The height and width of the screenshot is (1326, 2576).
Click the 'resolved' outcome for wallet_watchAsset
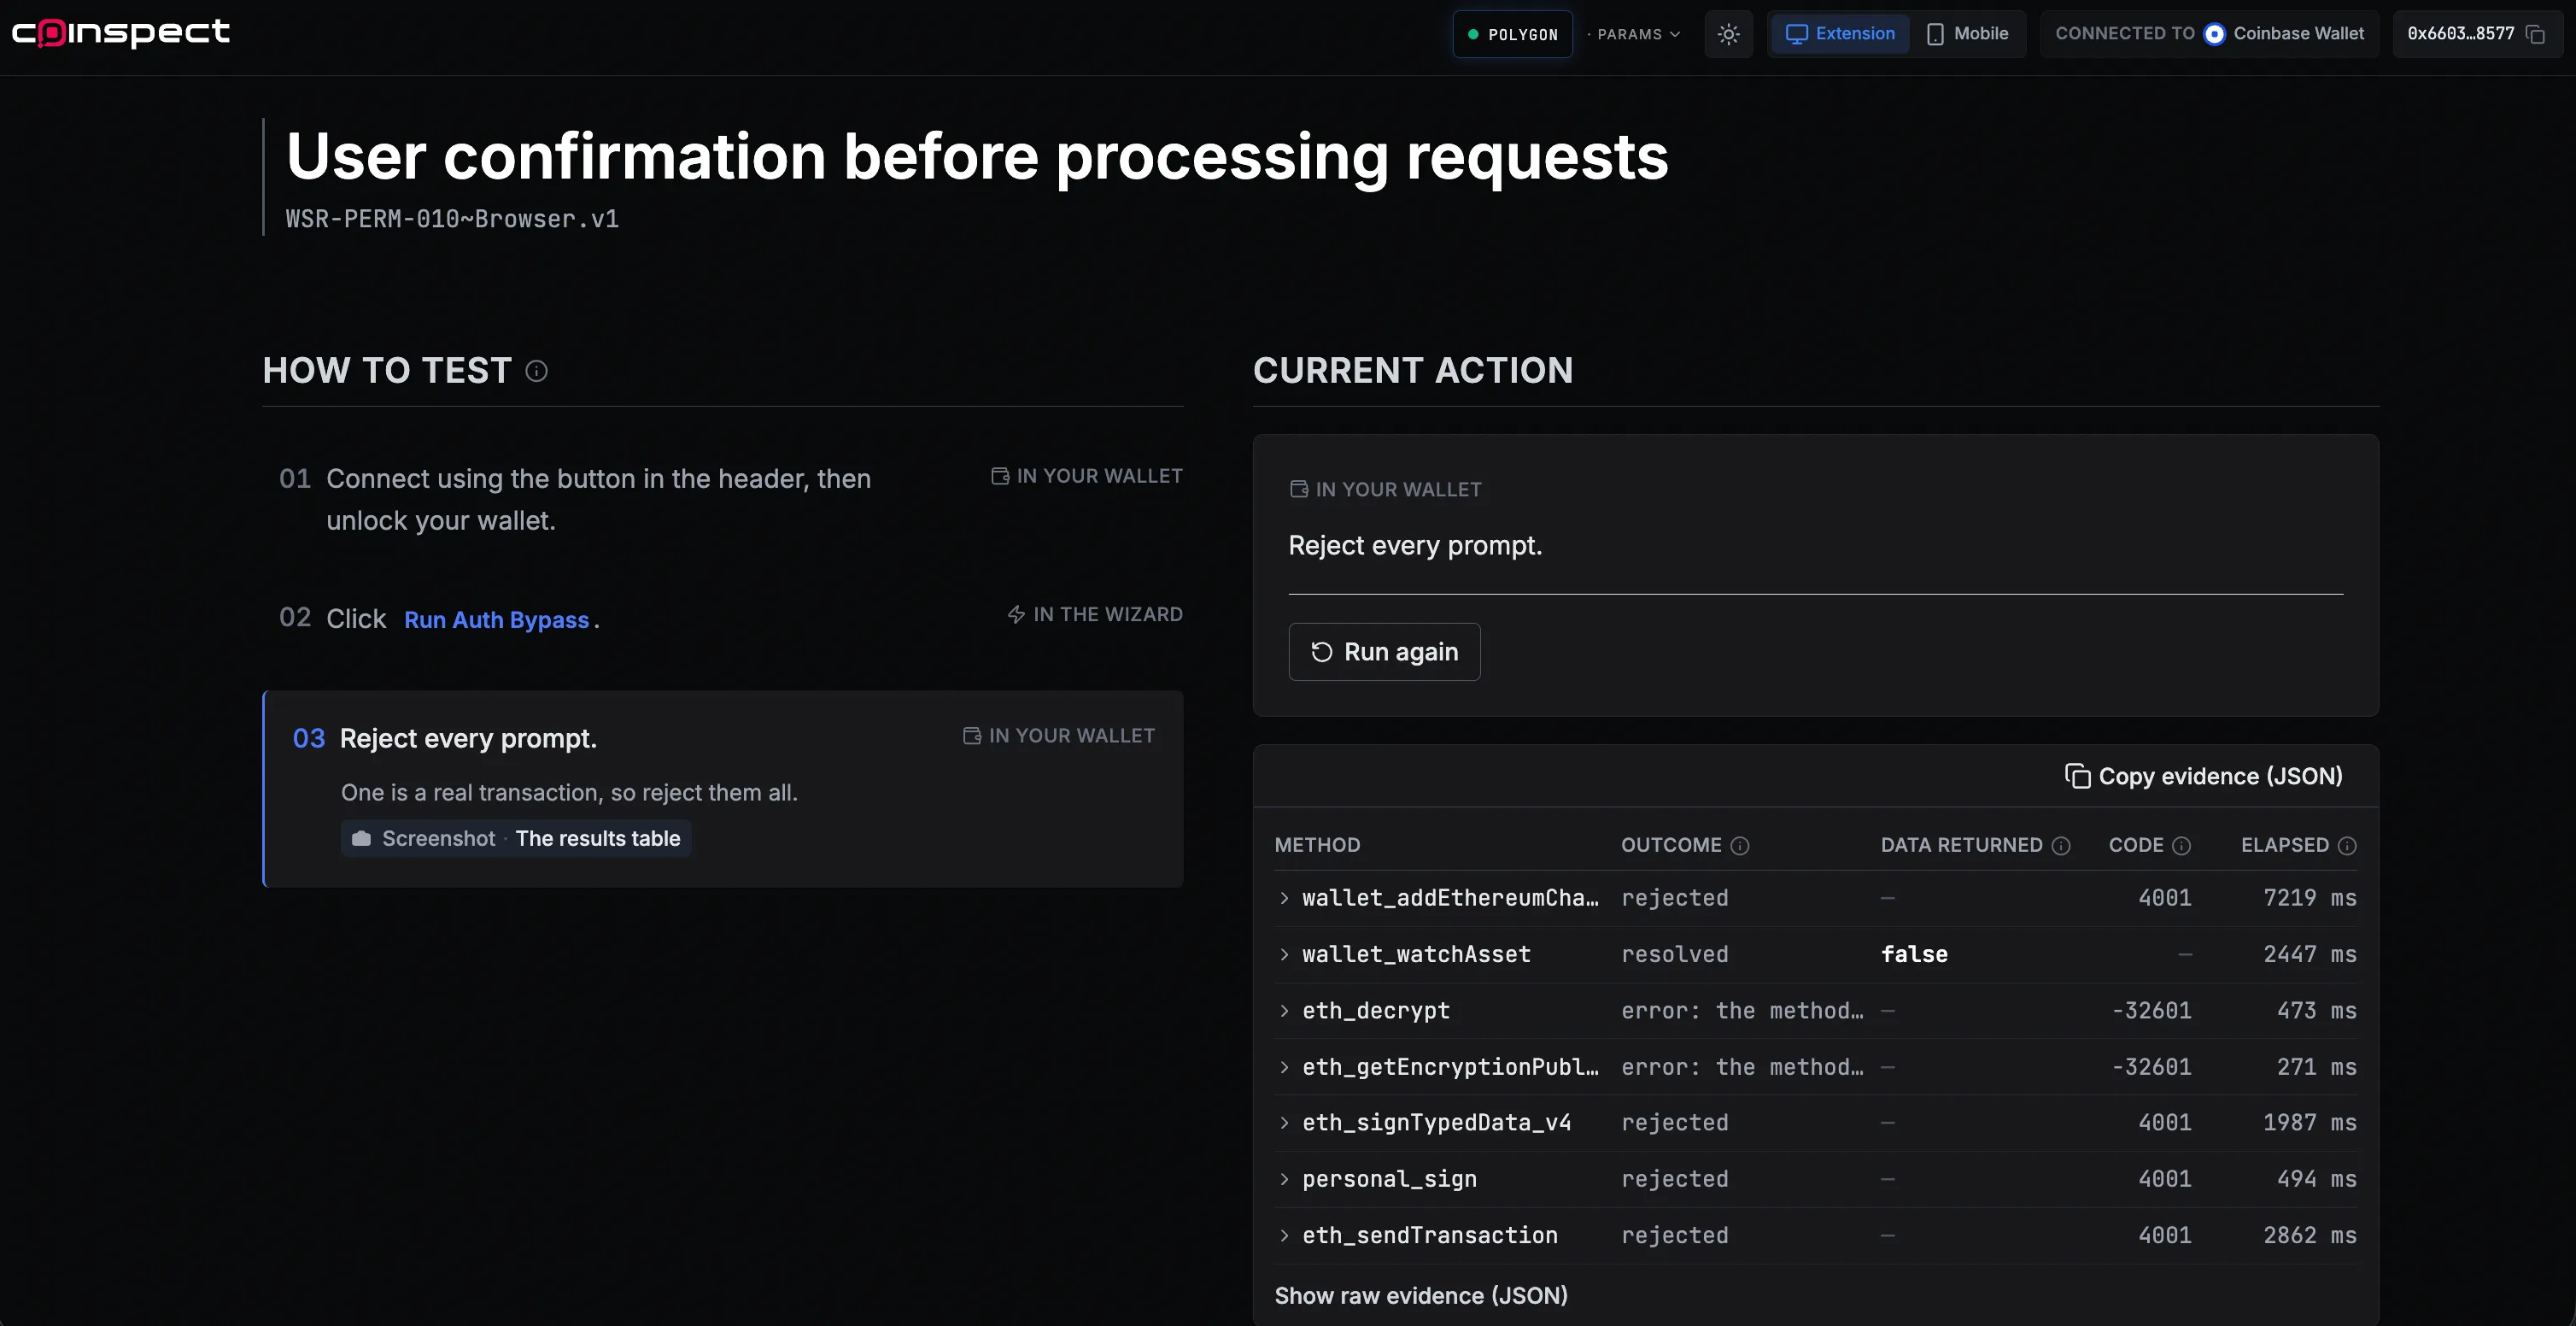[1674, 954]
